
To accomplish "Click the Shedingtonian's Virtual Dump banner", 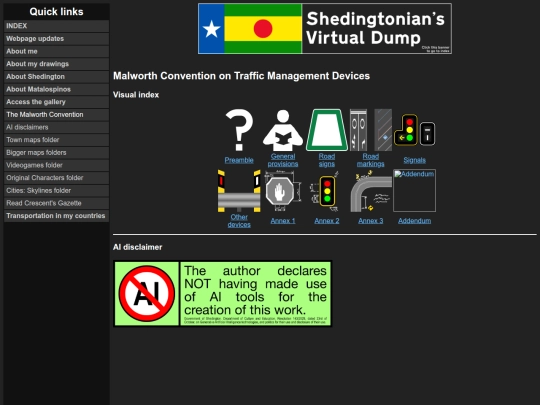I will click(x=325, y=29).
